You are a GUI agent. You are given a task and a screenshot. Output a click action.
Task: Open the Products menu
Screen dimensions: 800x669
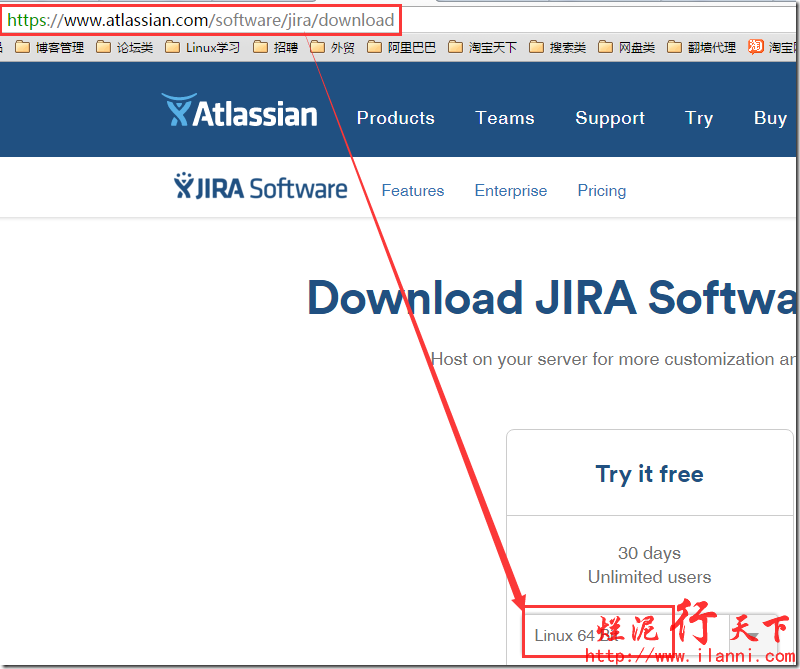coord(395,118)
